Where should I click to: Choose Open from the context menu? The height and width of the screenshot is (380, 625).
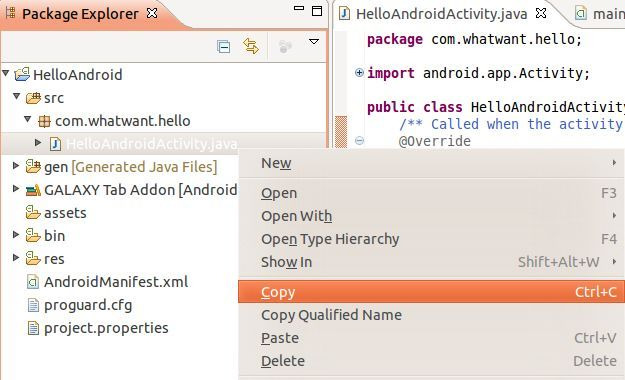click(x=431, y=193)
